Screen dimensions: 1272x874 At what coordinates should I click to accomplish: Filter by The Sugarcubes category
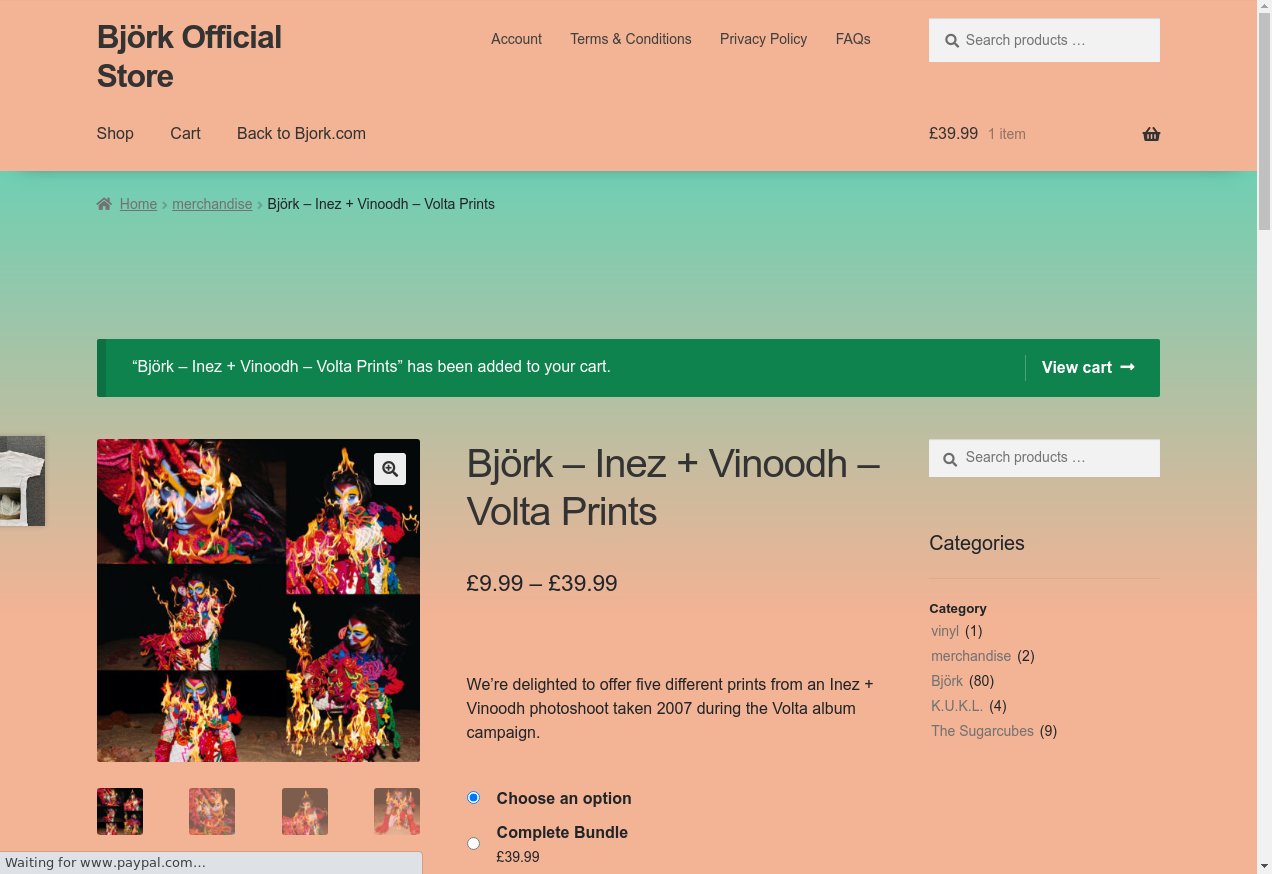click(x=982, y=731)
